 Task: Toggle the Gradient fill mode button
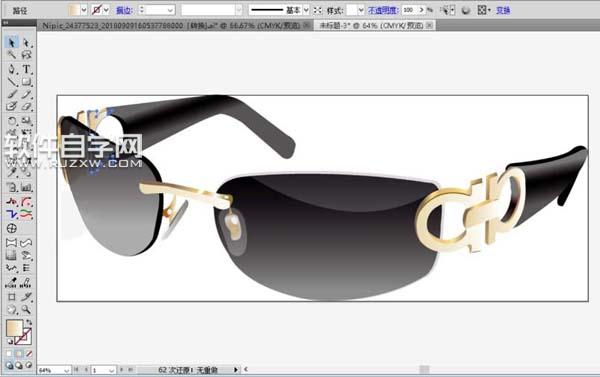click(19, 354)
